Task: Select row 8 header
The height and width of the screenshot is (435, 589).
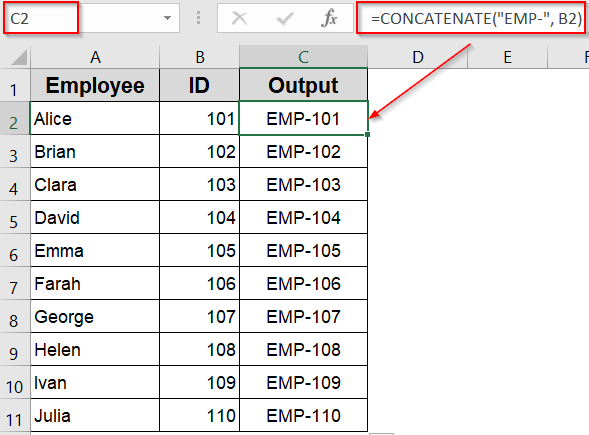Action: 15,317
